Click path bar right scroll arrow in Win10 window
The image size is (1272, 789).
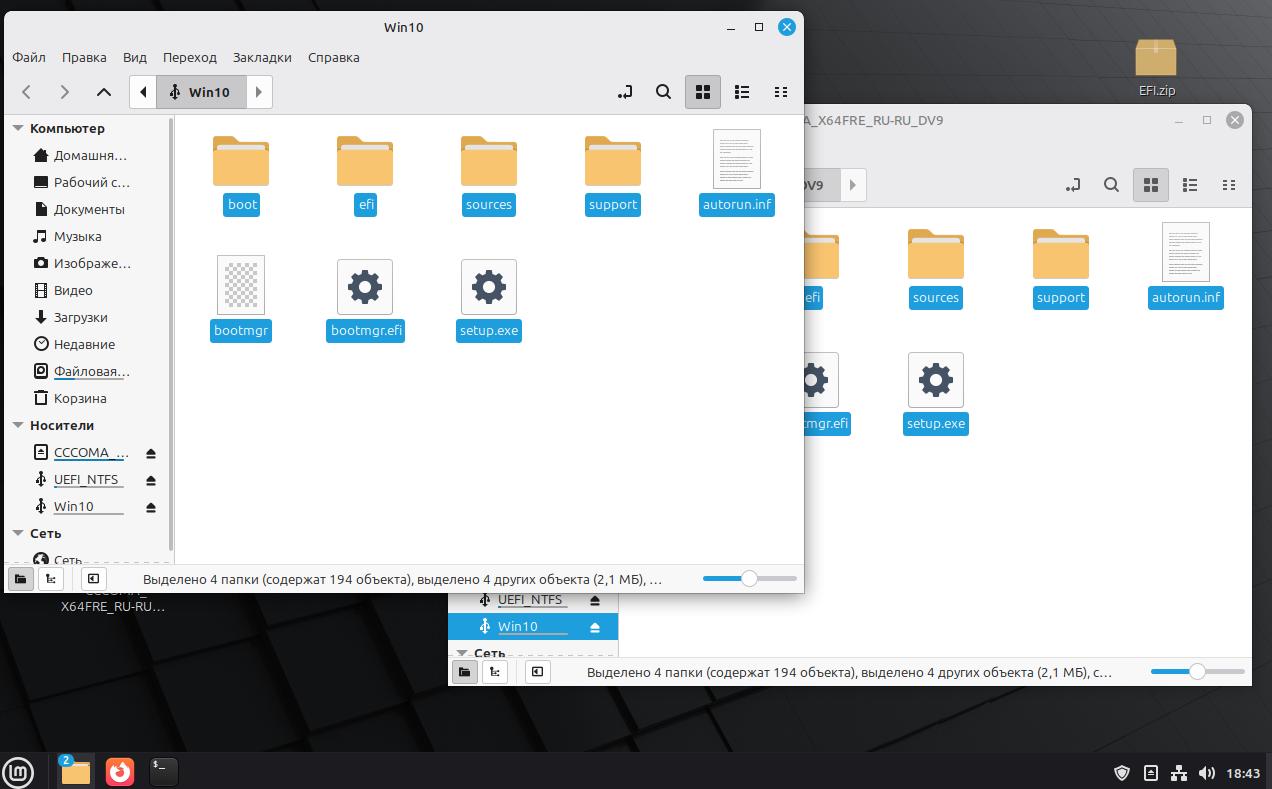click(259, 92)
